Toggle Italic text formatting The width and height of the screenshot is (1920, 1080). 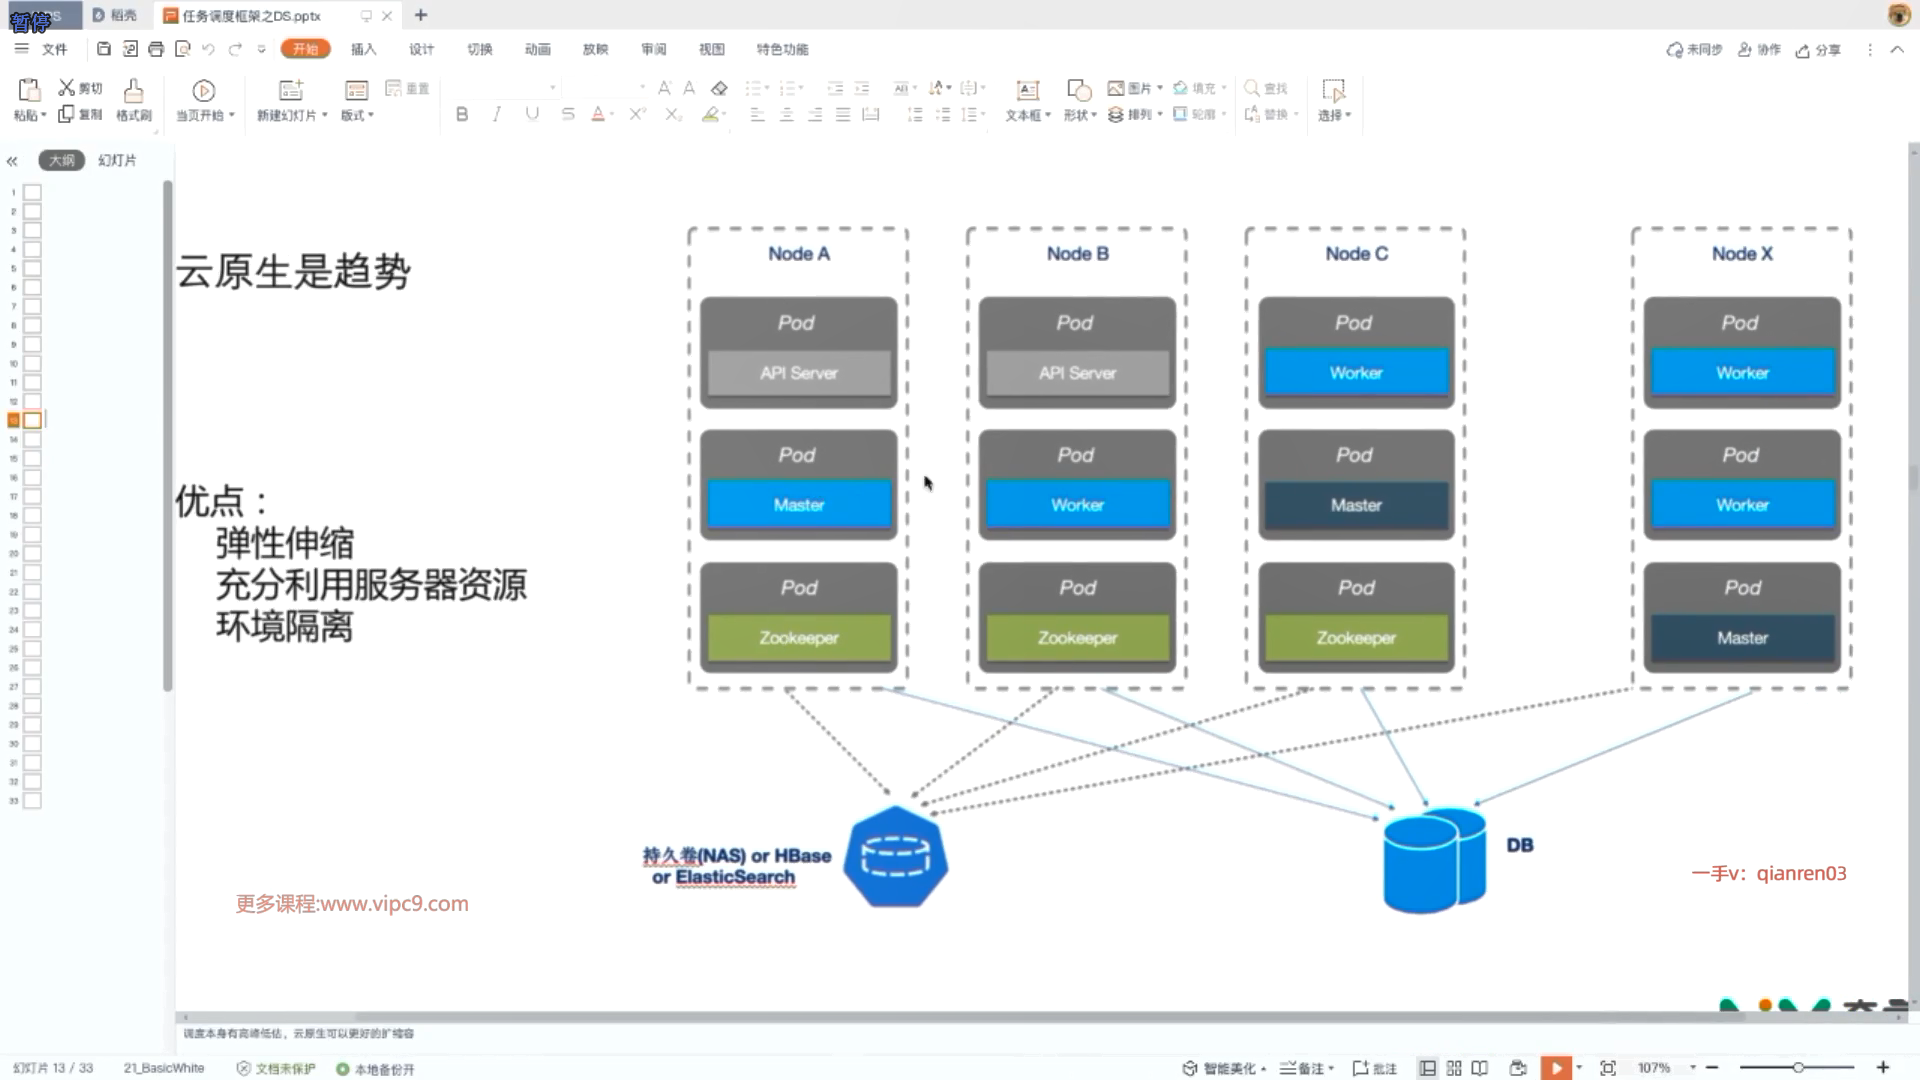[496, 114]
